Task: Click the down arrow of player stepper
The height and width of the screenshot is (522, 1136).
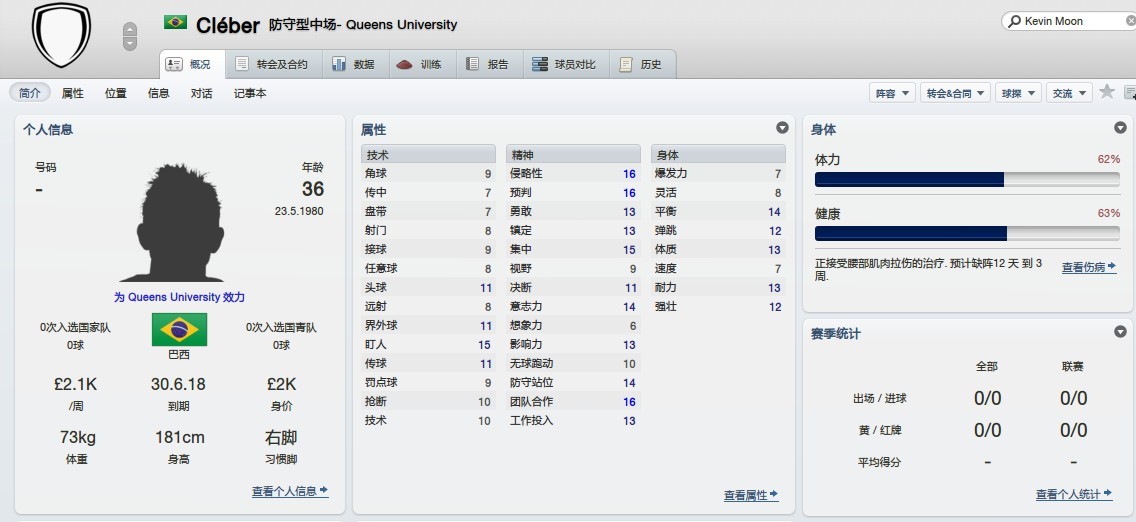Action: tap(130, 43)
